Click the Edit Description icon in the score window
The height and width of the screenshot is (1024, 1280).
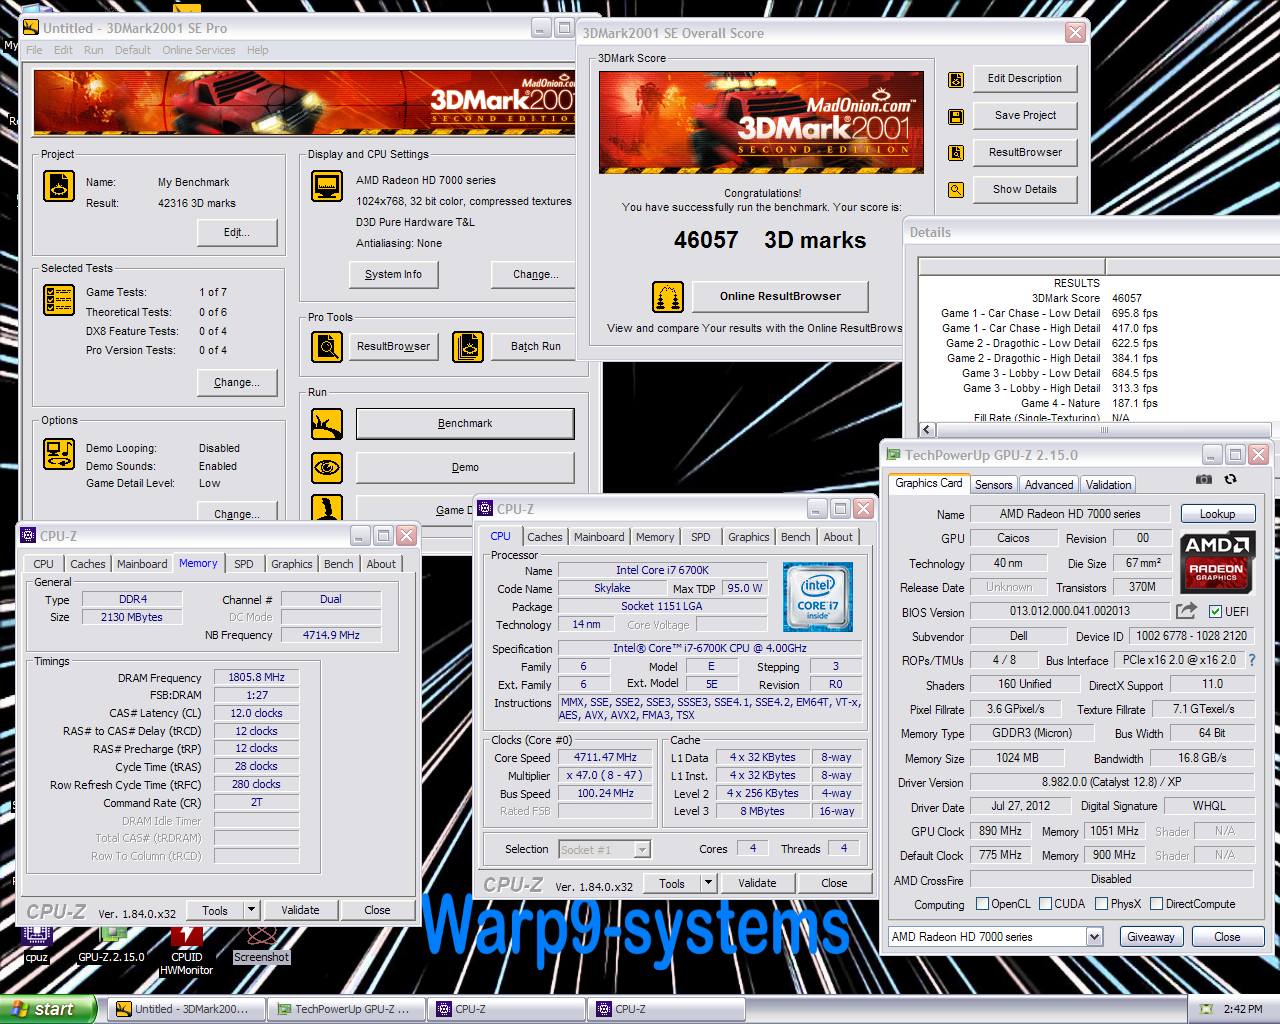[x=956, y=79]
